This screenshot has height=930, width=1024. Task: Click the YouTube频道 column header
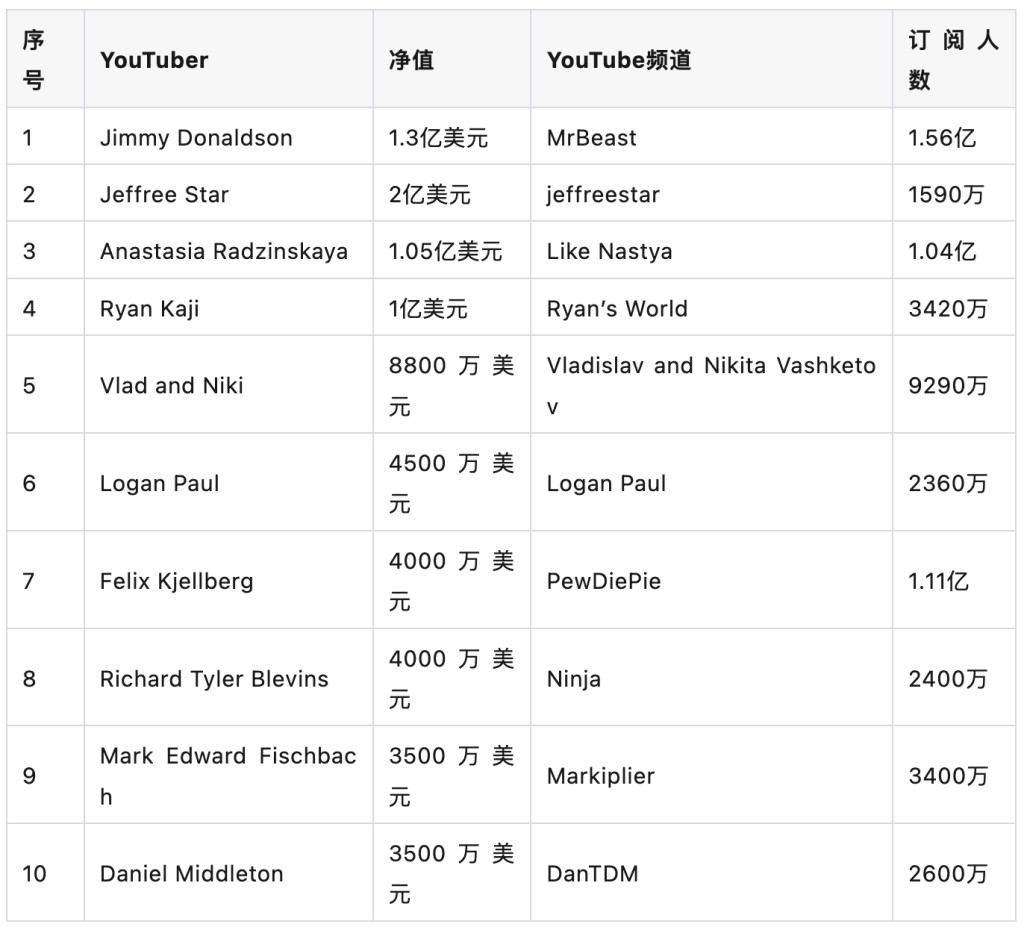tap(711, 59)
